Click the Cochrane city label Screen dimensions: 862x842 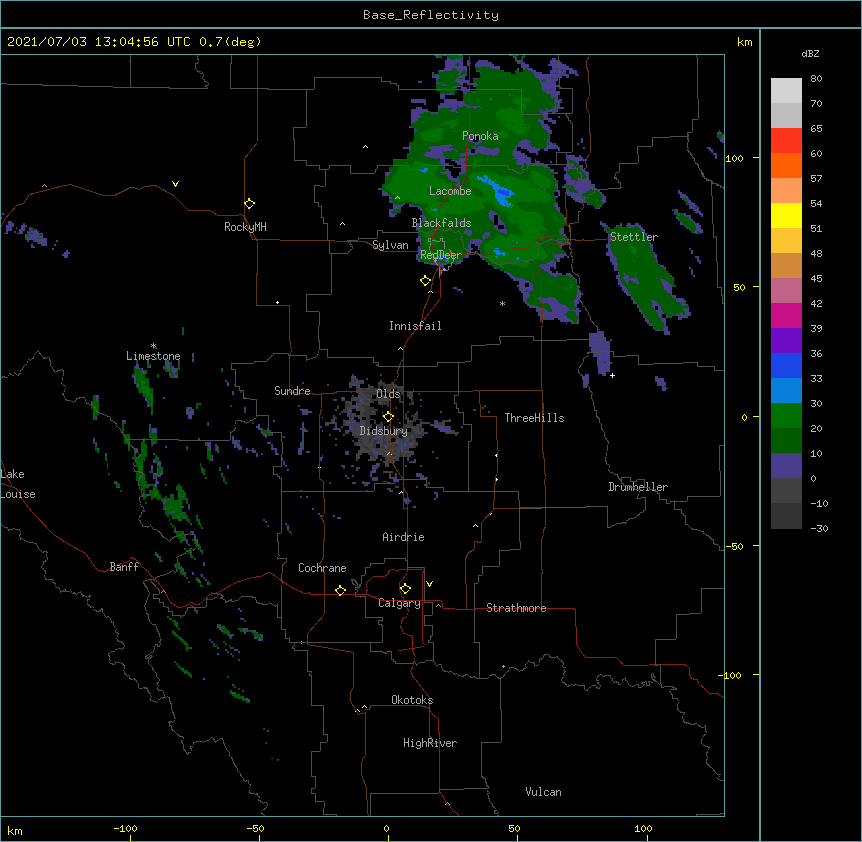(x=322, y=568)
